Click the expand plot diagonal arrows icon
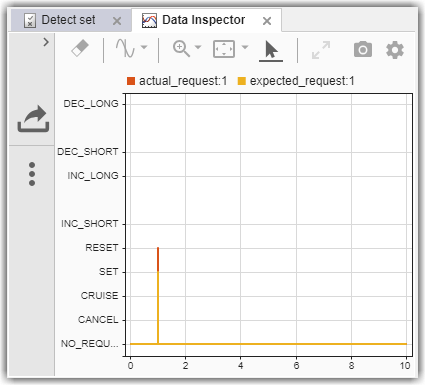 (x=321, y=50)
